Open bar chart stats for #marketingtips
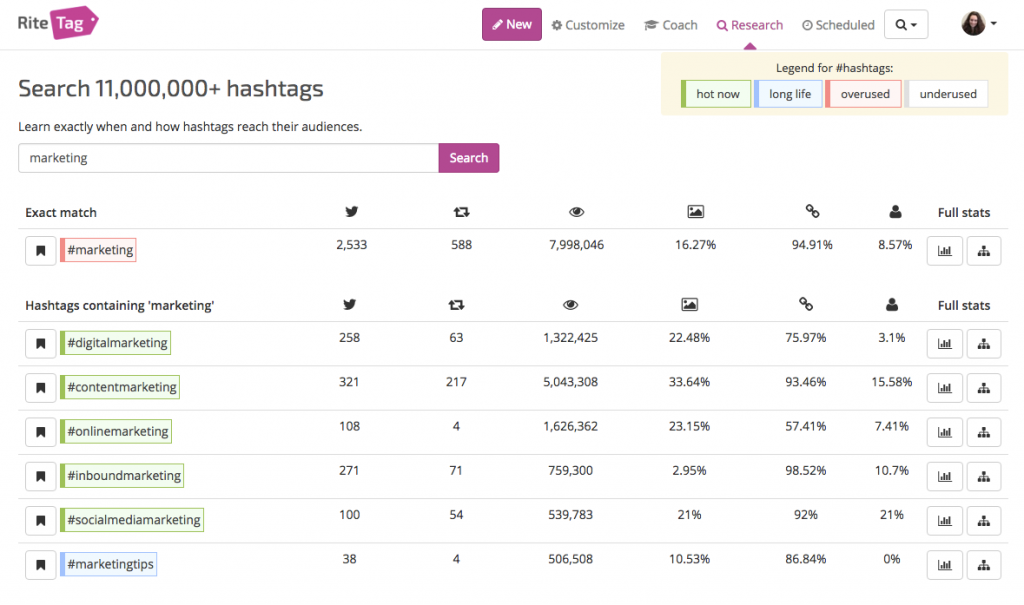 tap(944, 565)
